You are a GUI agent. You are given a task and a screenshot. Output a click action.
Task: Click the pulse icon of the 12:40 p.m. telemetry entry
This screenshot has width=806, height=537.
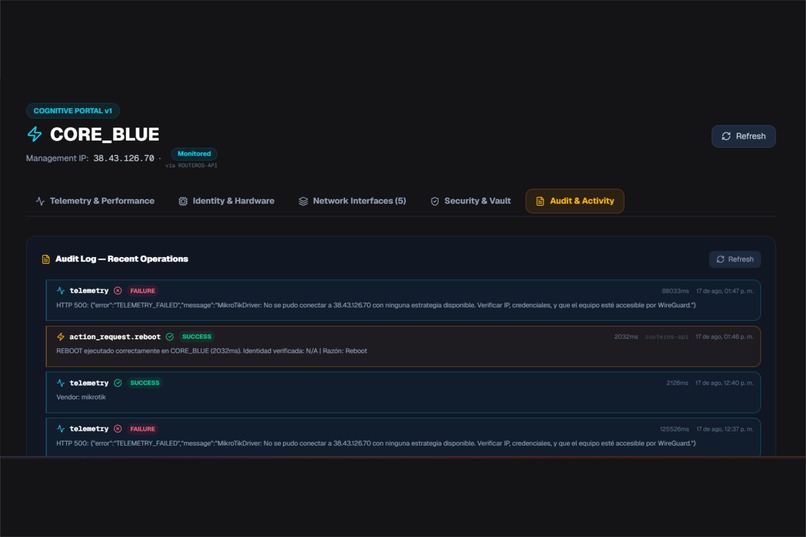[61, 383]
